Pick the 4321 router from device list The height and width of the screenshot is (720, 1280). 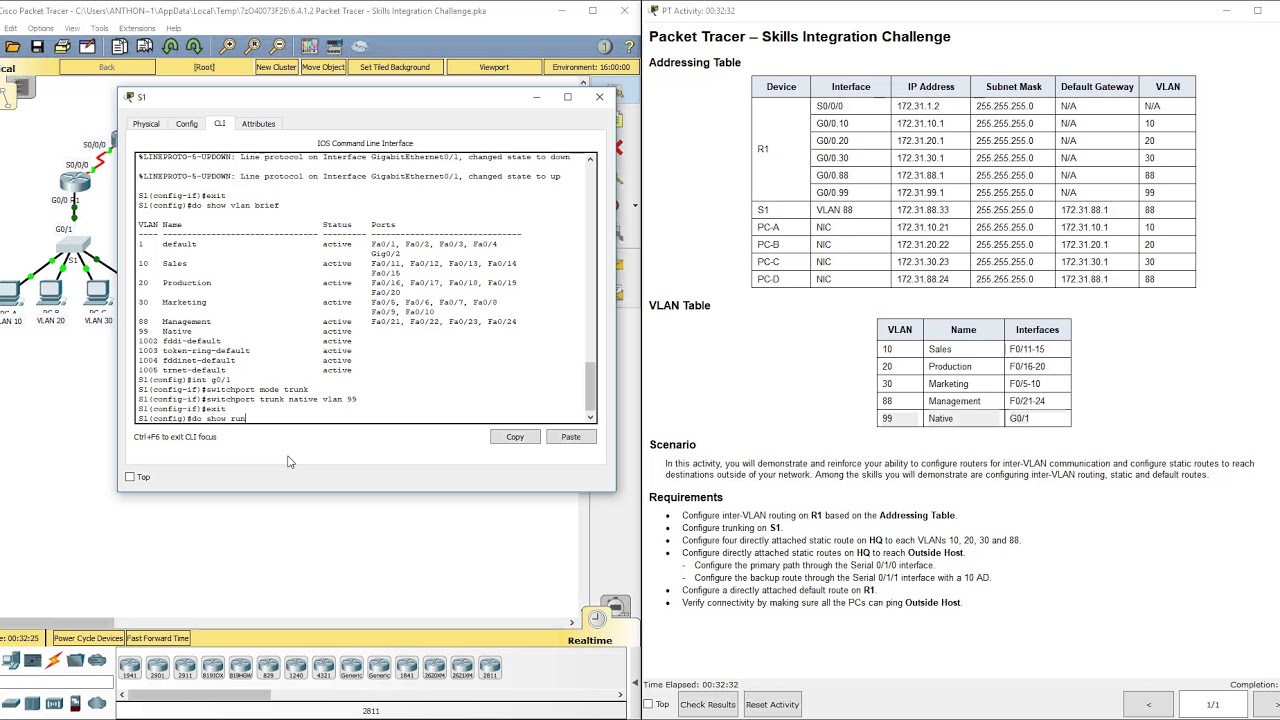323,667
